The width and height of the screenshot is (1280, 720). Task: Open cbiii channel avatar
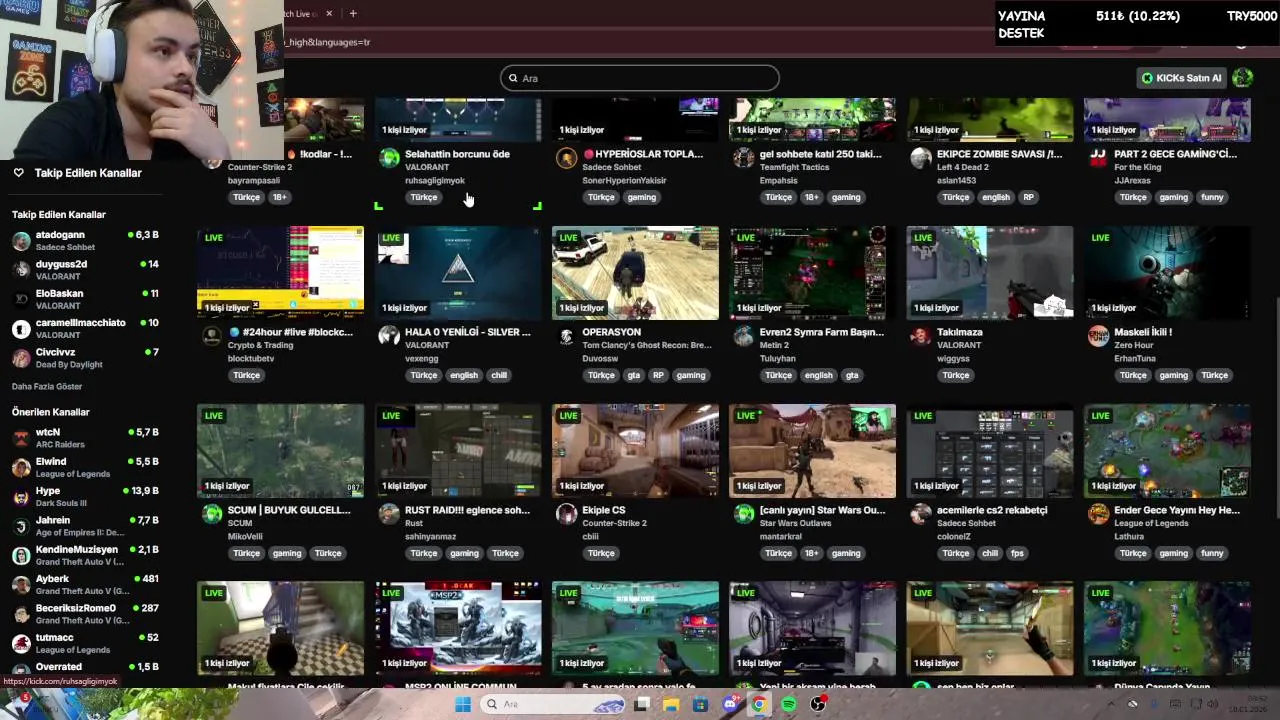pos(566,514)
